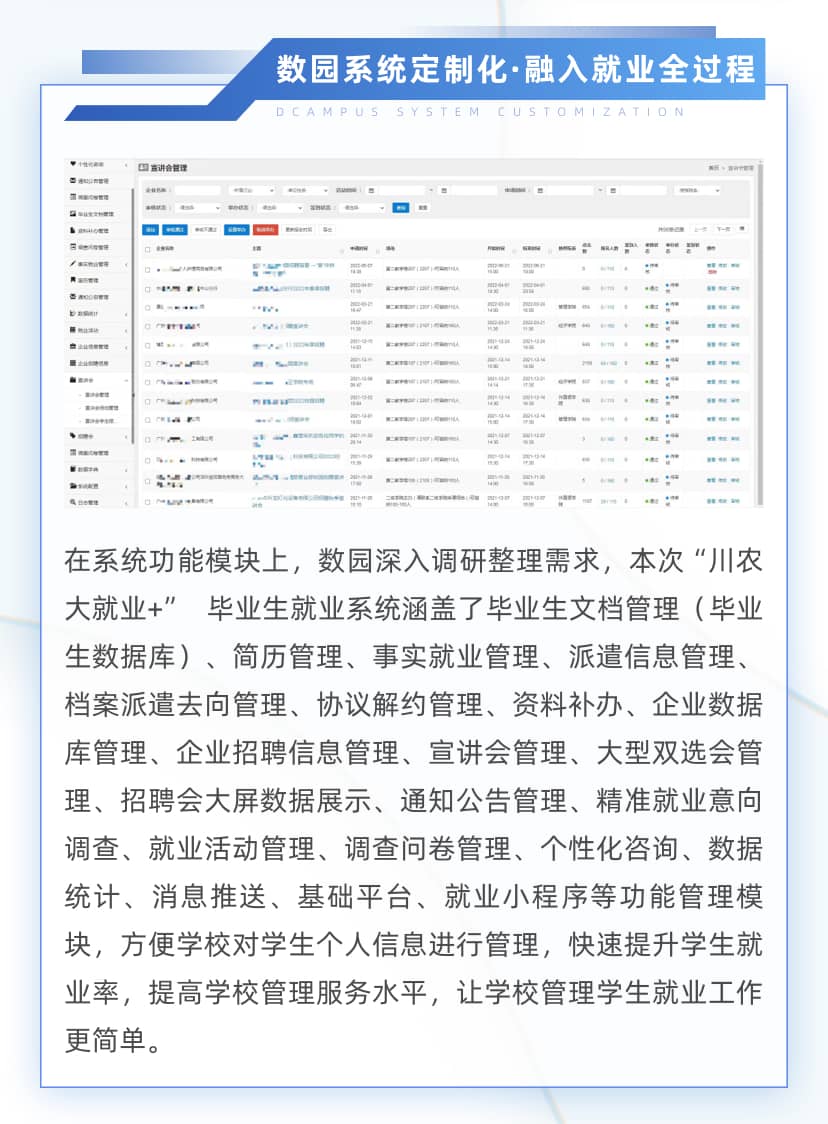
Task: Open the first date range's start calendar icon
Action: click(371, 191)
